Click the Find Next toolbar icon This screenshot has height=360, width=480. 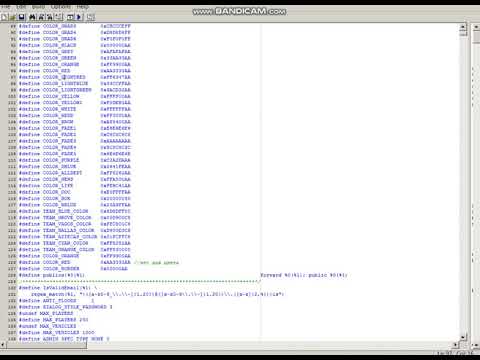(41, 17)
